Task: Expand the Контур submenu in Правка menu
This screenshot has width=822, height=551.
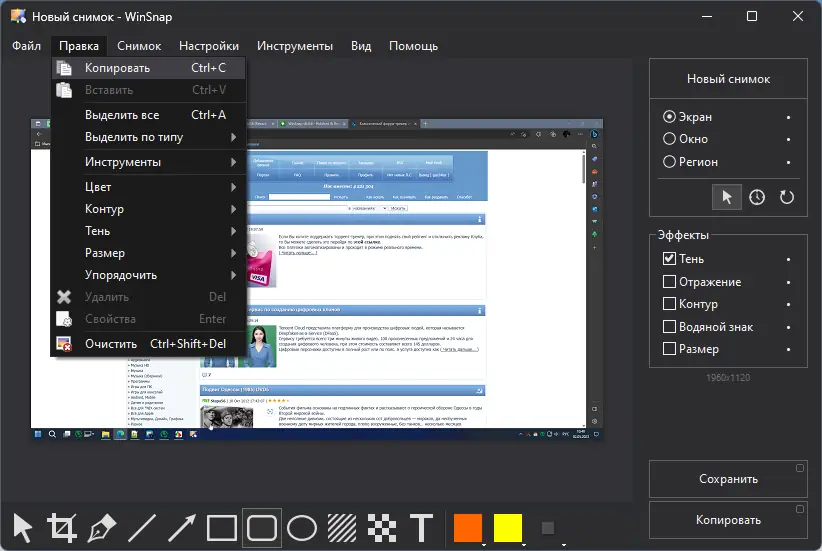Action: pyautogui.click(x=148, y=209)
